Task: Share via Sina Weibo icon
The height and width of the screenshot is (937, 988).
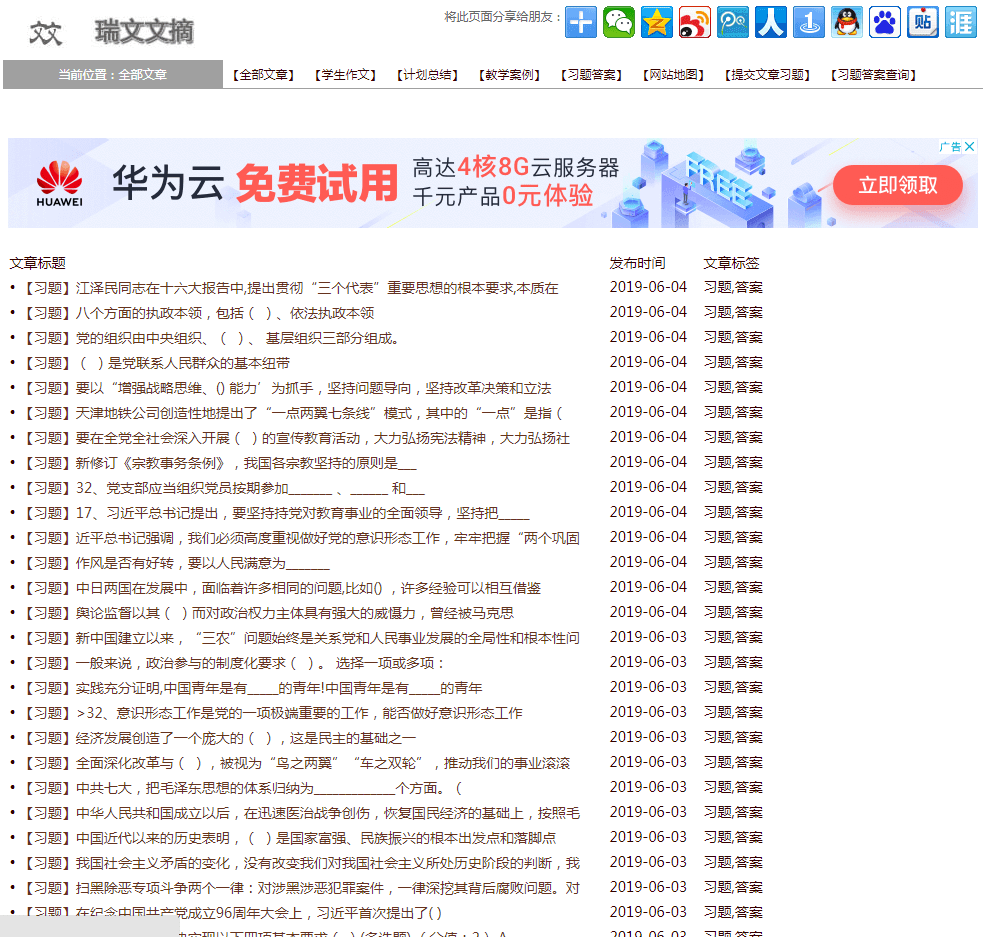Action: point(695,22)
